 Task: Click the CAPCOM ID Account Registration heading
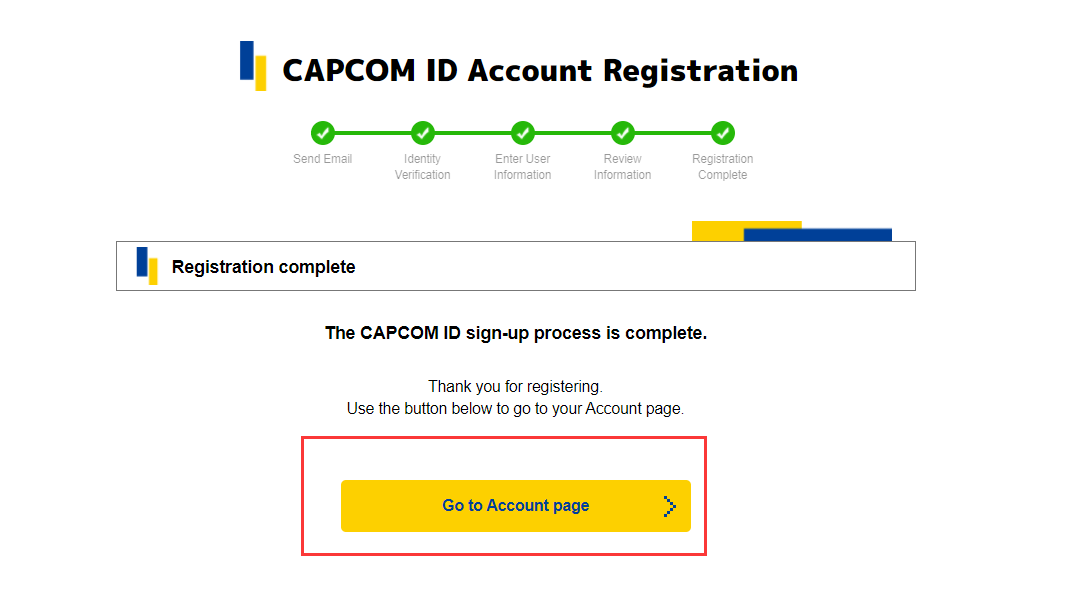[x=540, y=70]
